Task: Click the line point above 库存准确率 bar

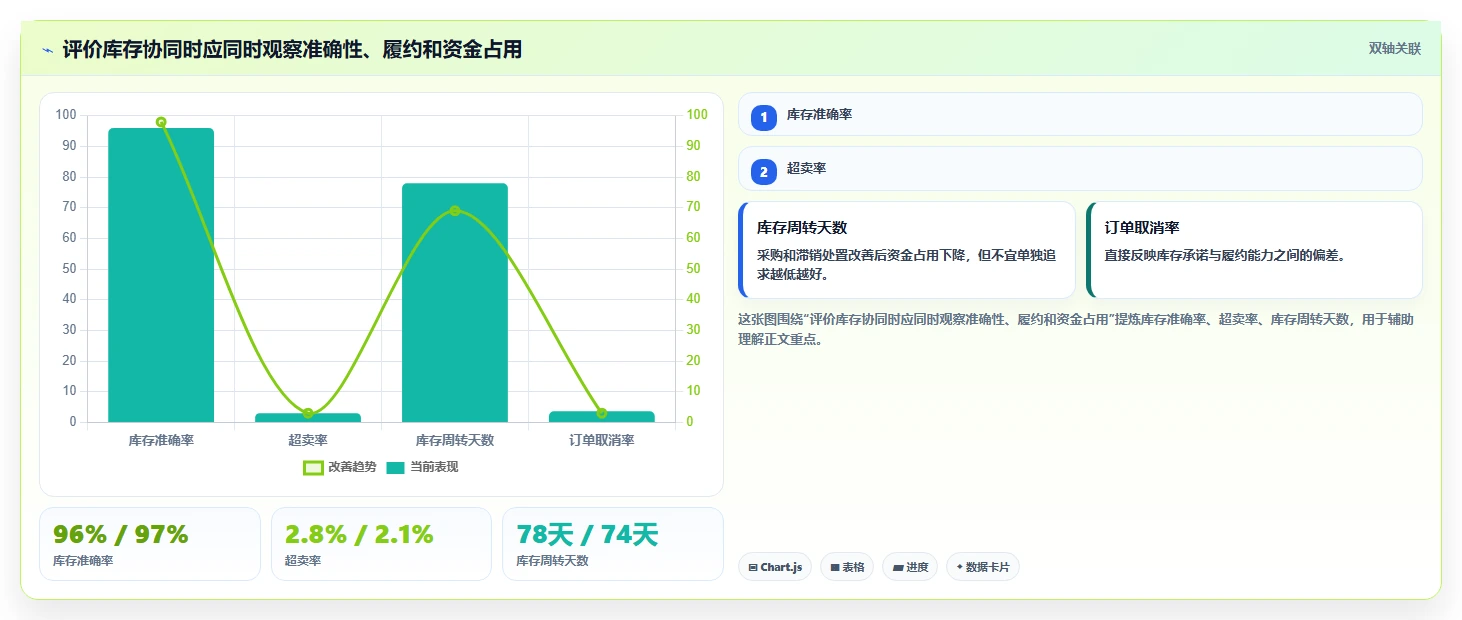Action: pos(161,122)
